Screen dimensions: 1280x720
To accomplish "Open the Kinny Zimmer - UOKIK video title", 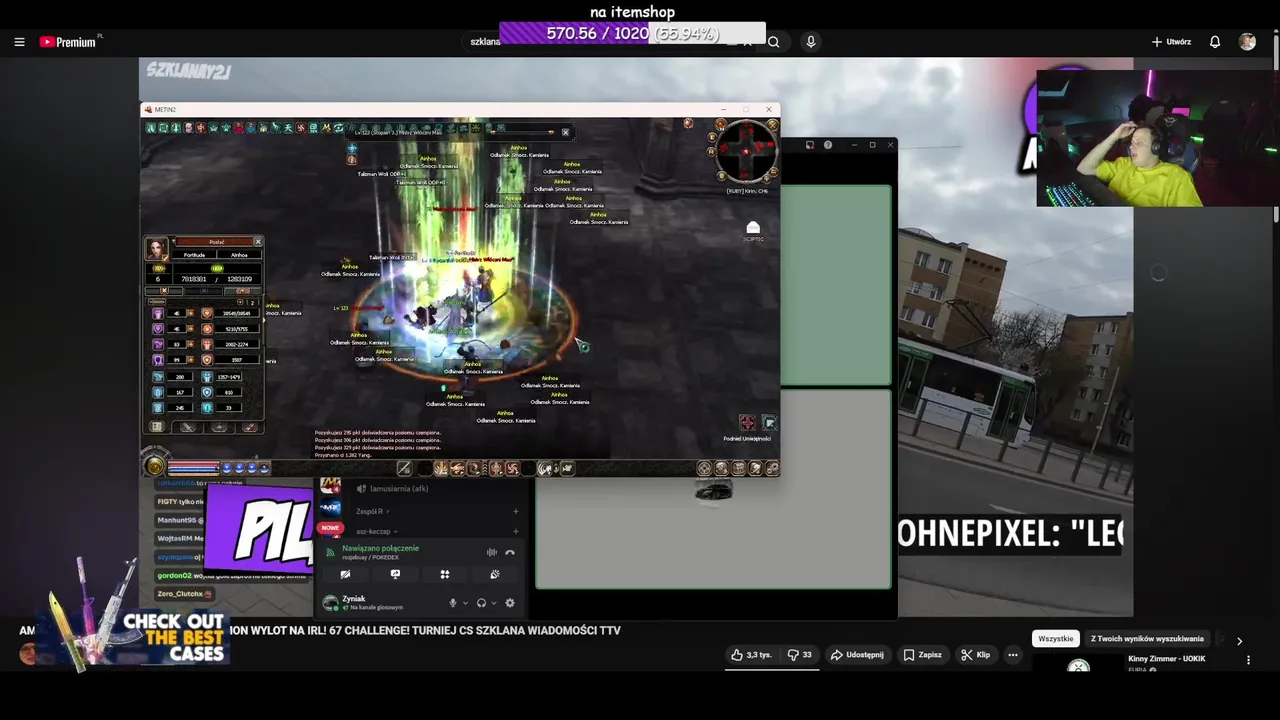I will tap(1166, 659).
